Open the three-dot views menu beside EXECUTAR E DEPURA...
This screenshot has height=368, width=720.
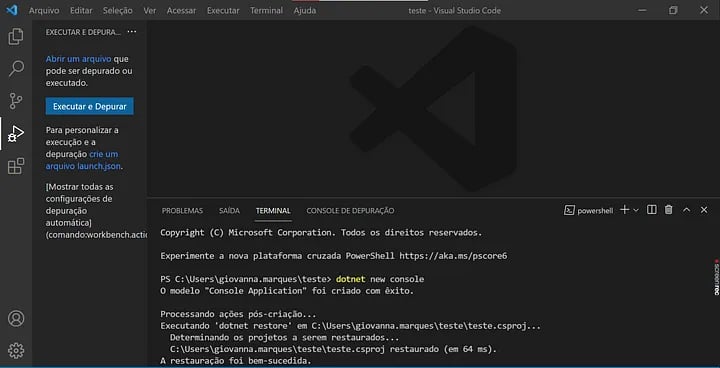click(132, 32)
